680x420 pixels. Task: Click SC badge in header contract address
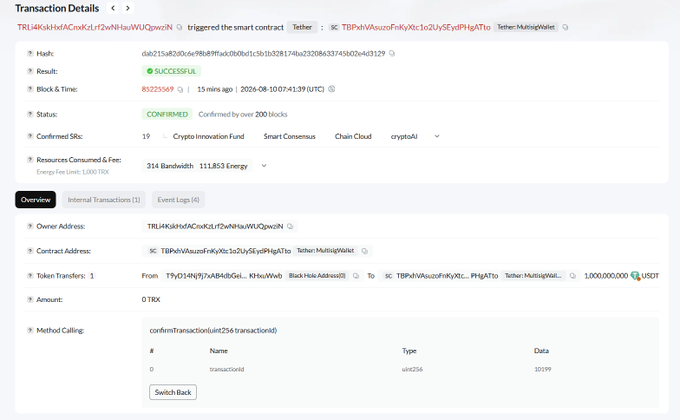coord(334,27)
